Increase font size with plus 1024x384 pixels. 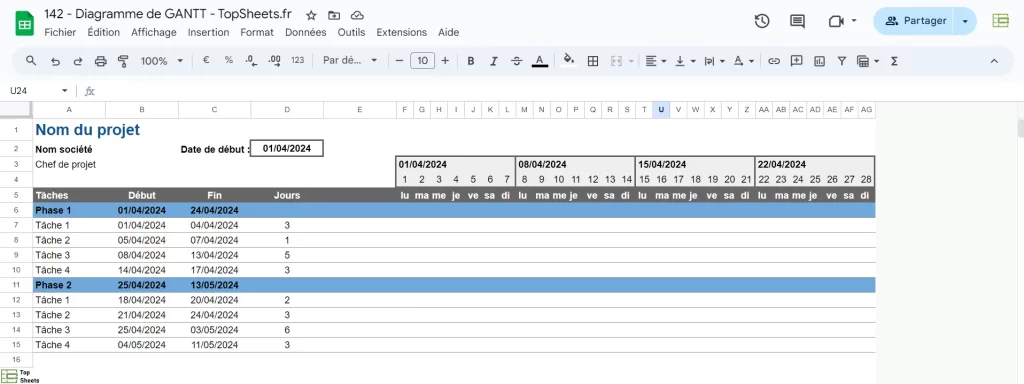pyautogui.click(x=445, y=61)
